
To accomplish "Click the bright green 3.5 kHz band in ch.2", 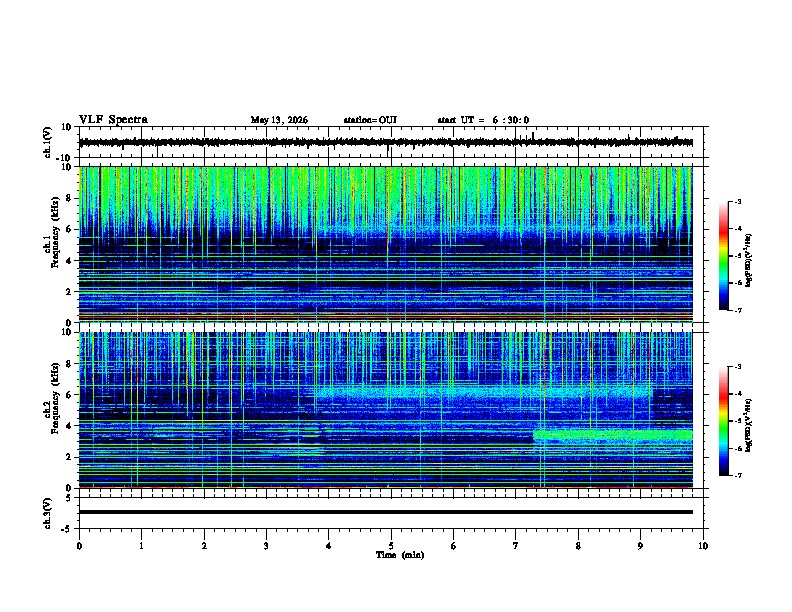I will [613, 435].
